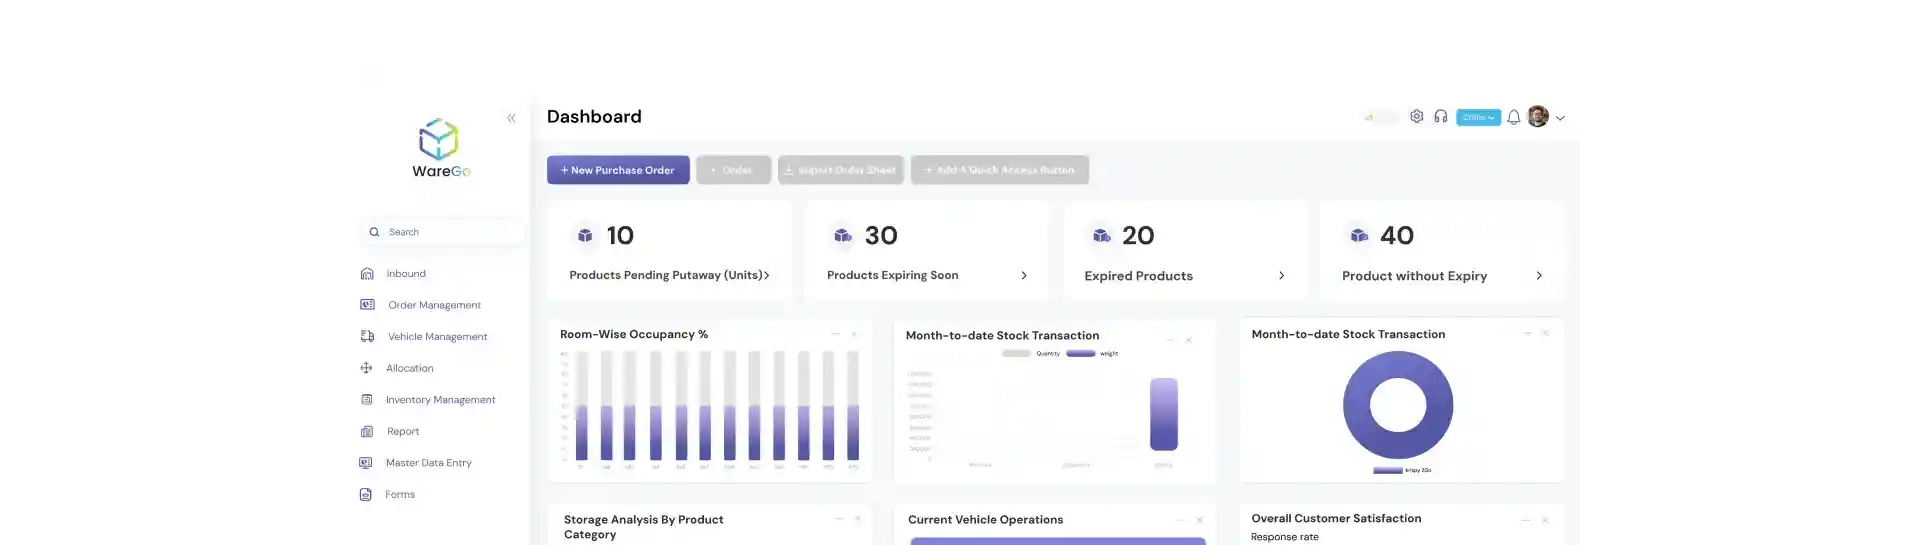Click the boxes icon beside the number 20
This screenshot has height=545, width=1920.
[x=1101, y=236]
